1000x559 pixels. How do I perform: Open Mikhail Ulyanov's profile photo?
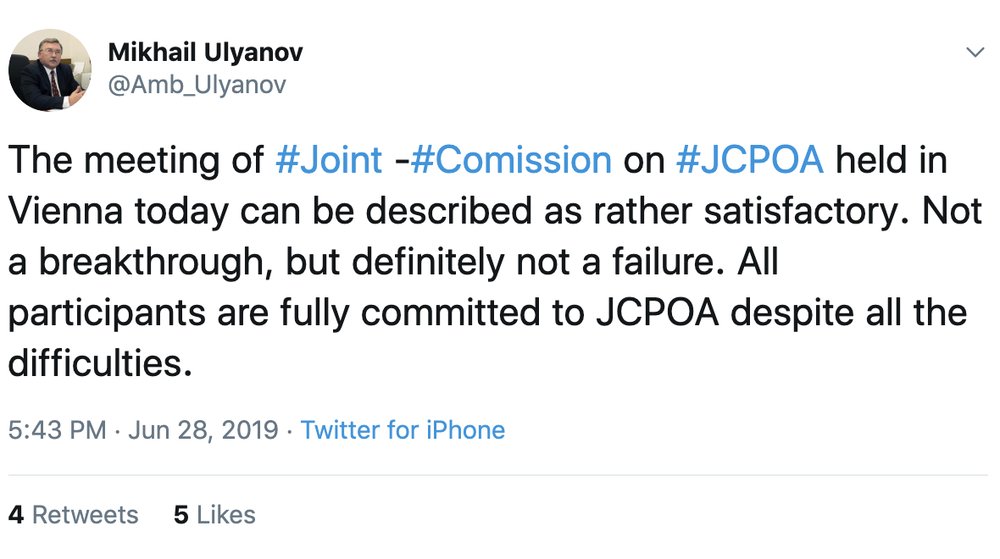tap(50, 70)
